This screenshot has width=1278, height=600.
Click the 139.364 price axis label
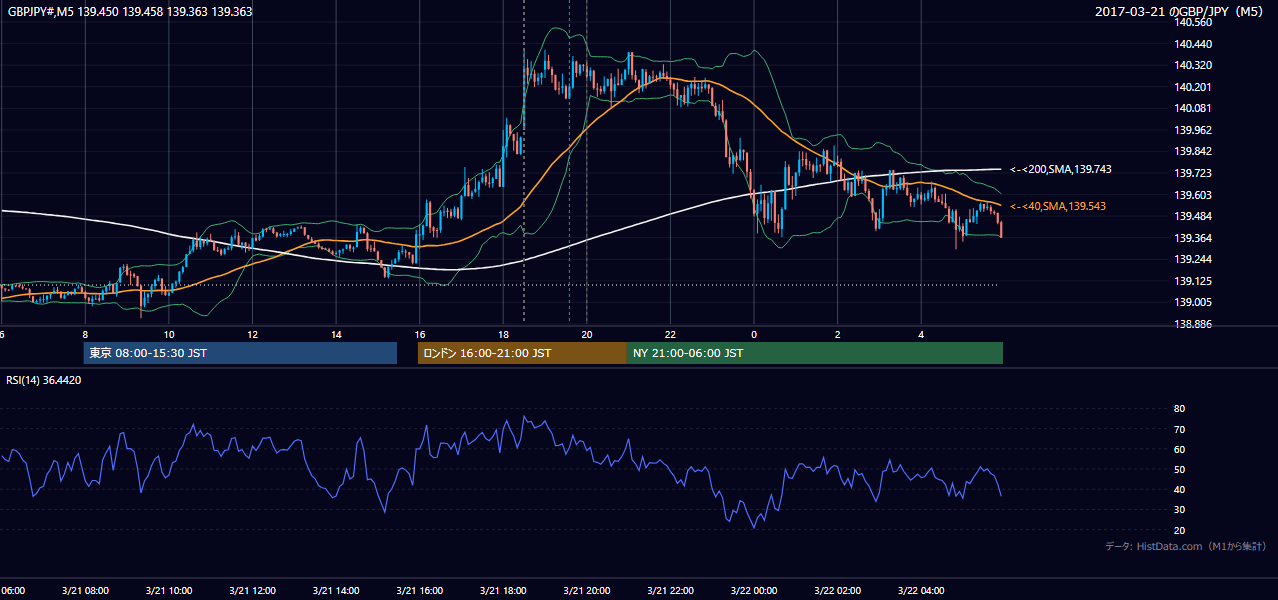point(1194,238)
